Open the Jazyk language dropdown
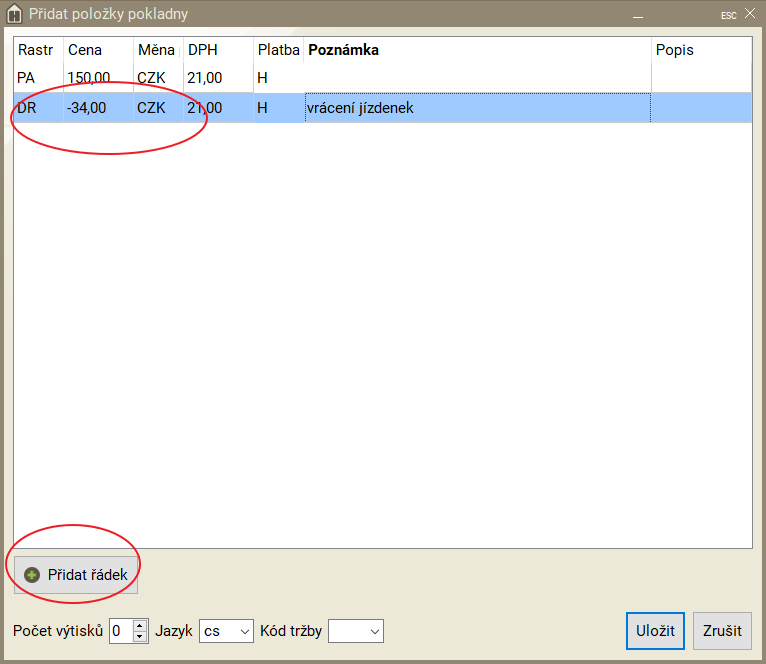This screenshot has width=766, height=664. click(x=226, y=631)
